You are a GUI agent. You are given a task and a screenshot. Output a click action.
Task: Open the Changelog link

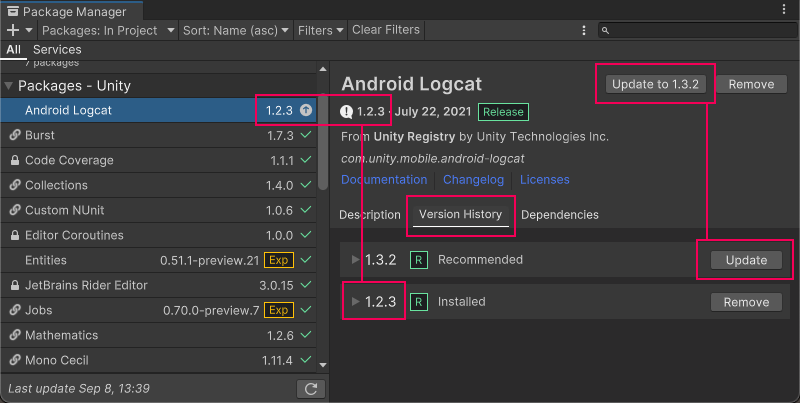[x=474, y=180]
